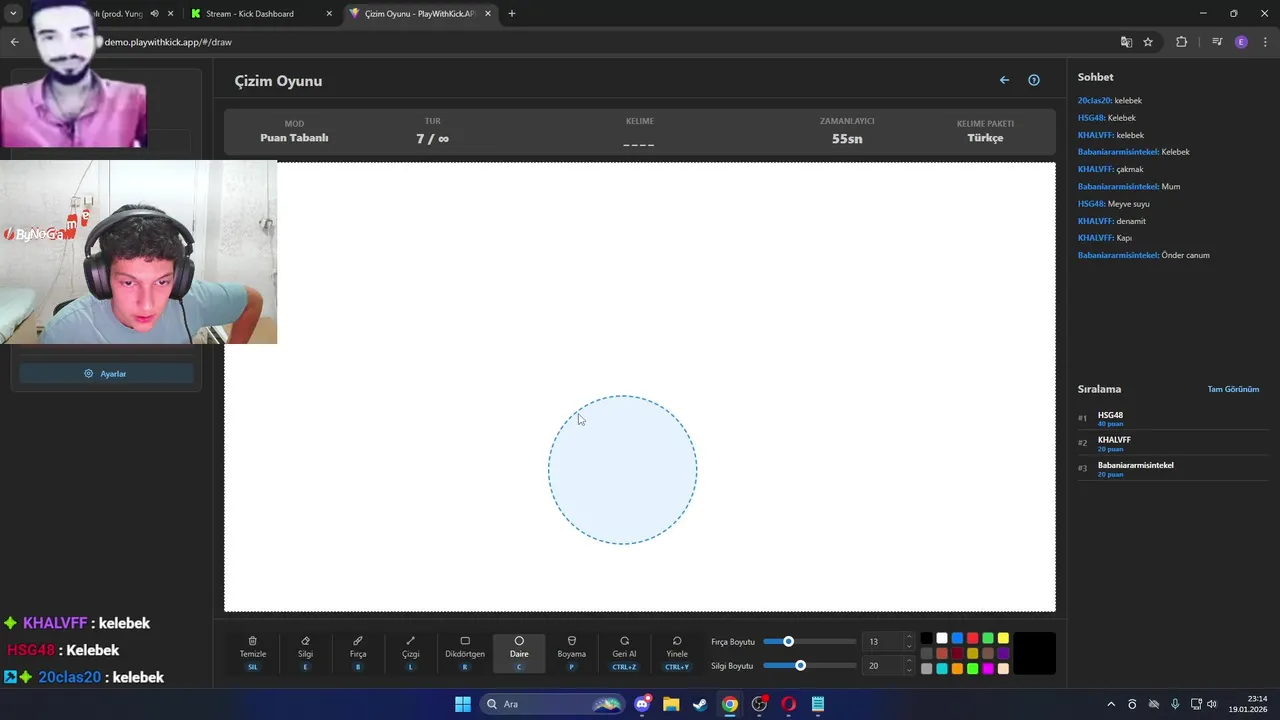Click the taskbar microphone icon

tap(1175, 704)
